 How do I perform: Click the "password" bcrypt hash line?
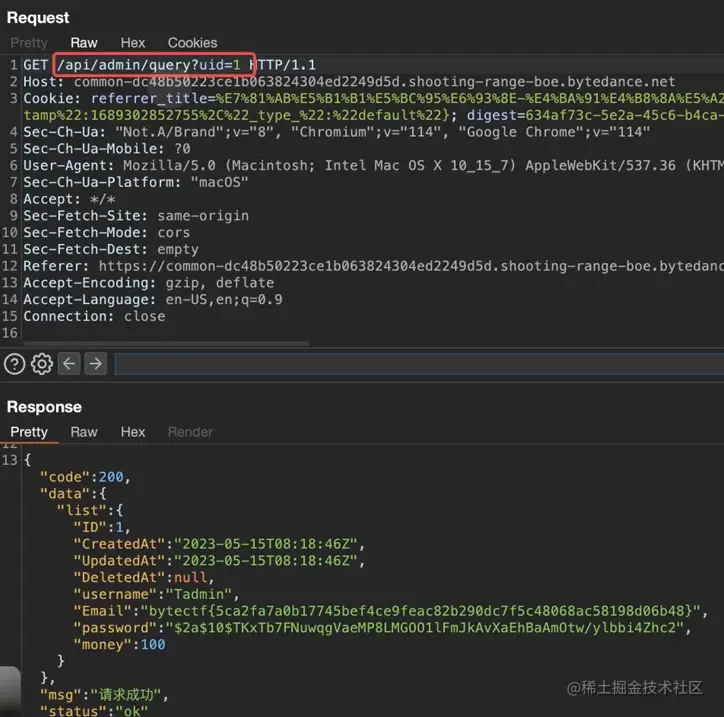point(382,628)
